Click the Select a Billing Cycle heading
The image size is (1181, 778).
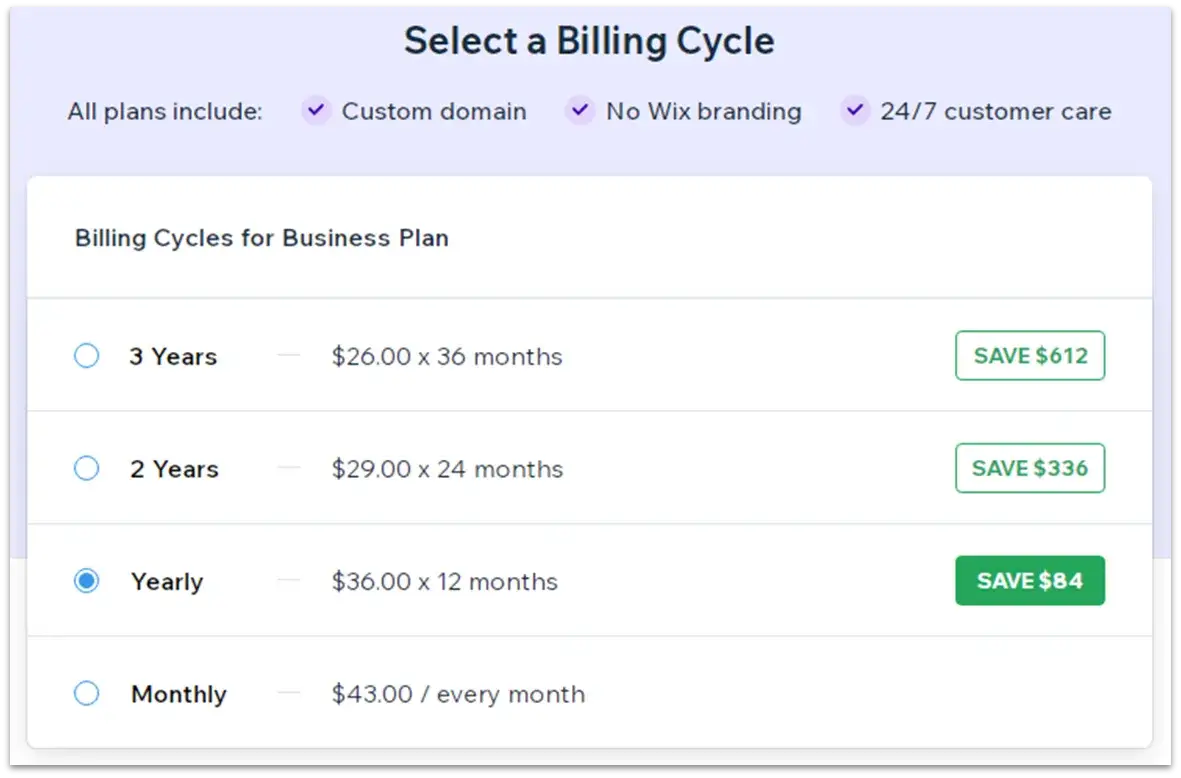click(589, 41)
